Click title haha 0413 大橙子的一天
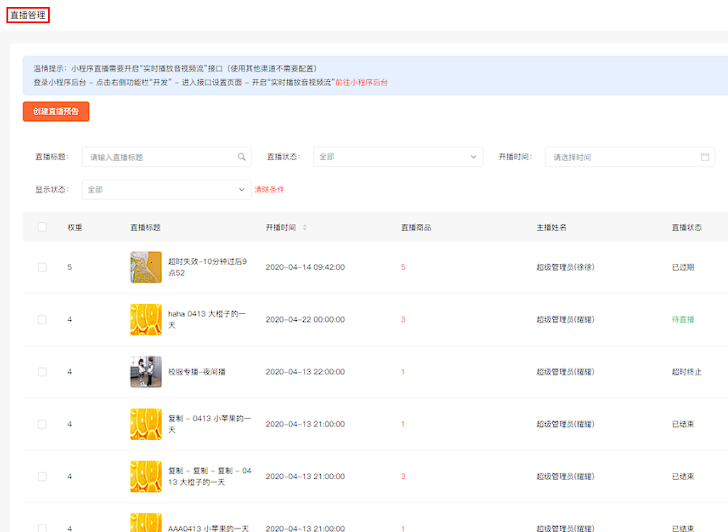Screen dimensions: 728x532 tap(207, 319)
